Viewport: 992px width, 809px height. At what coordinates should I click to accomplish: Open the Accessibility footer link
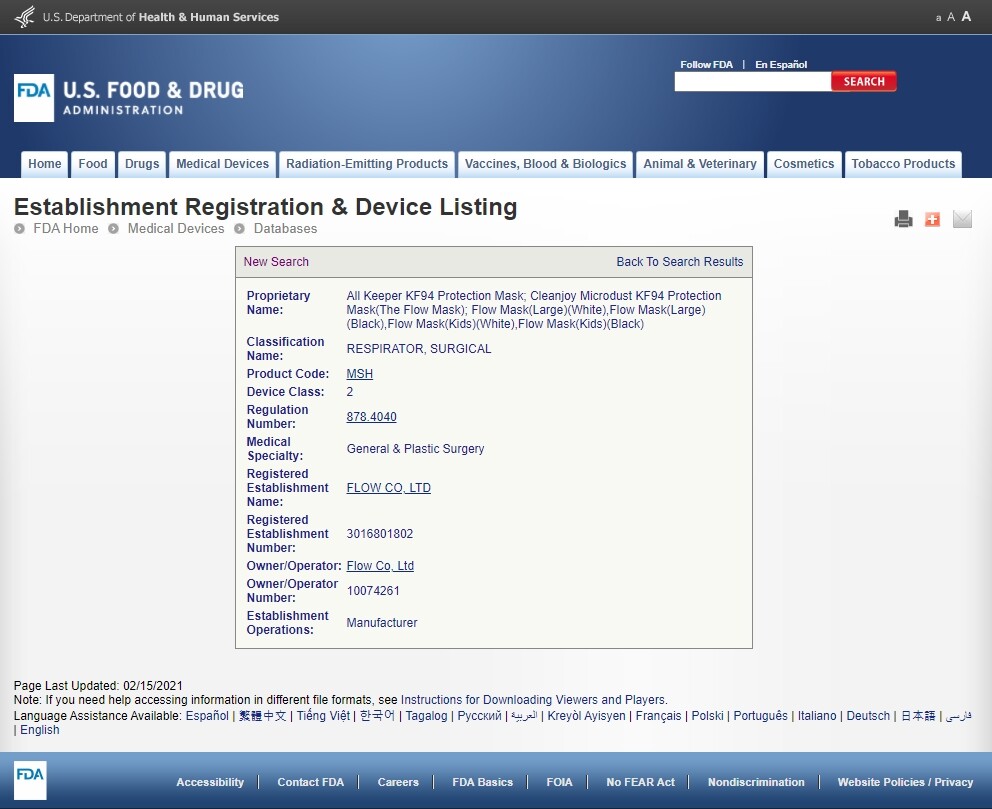click(x=210, y=782)
